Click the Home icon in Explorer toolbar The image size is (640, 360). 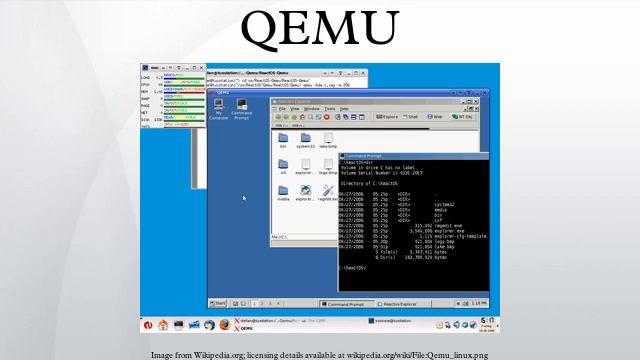point(302,117)
